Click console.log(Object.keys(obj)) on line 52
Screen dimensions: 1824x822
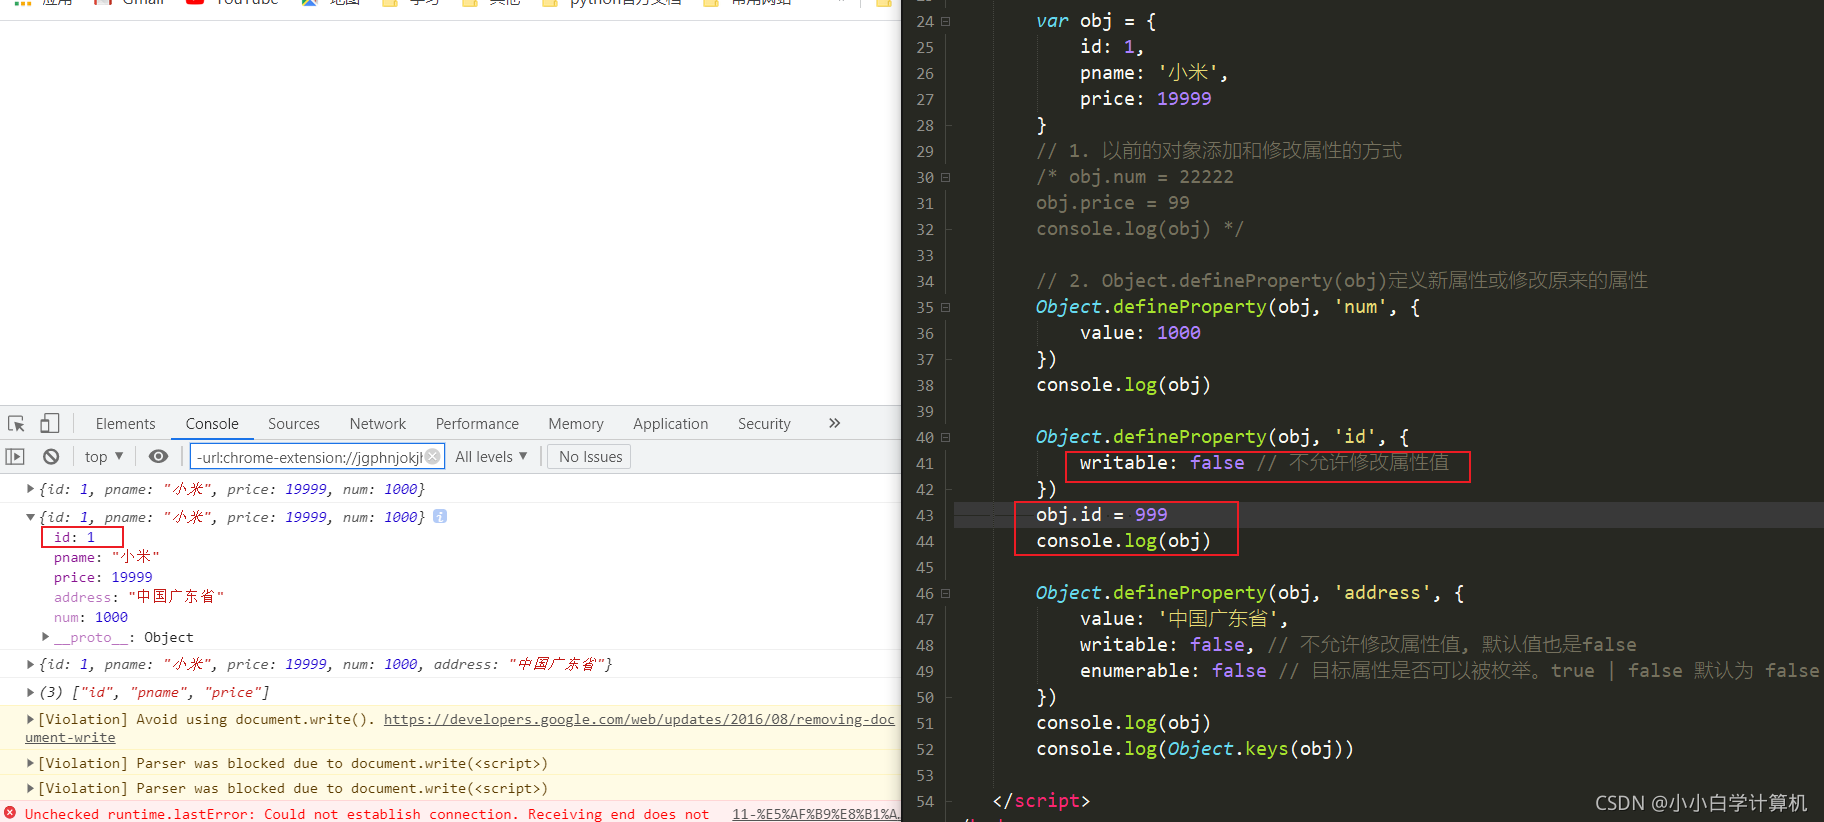(x=1195, y=749)
